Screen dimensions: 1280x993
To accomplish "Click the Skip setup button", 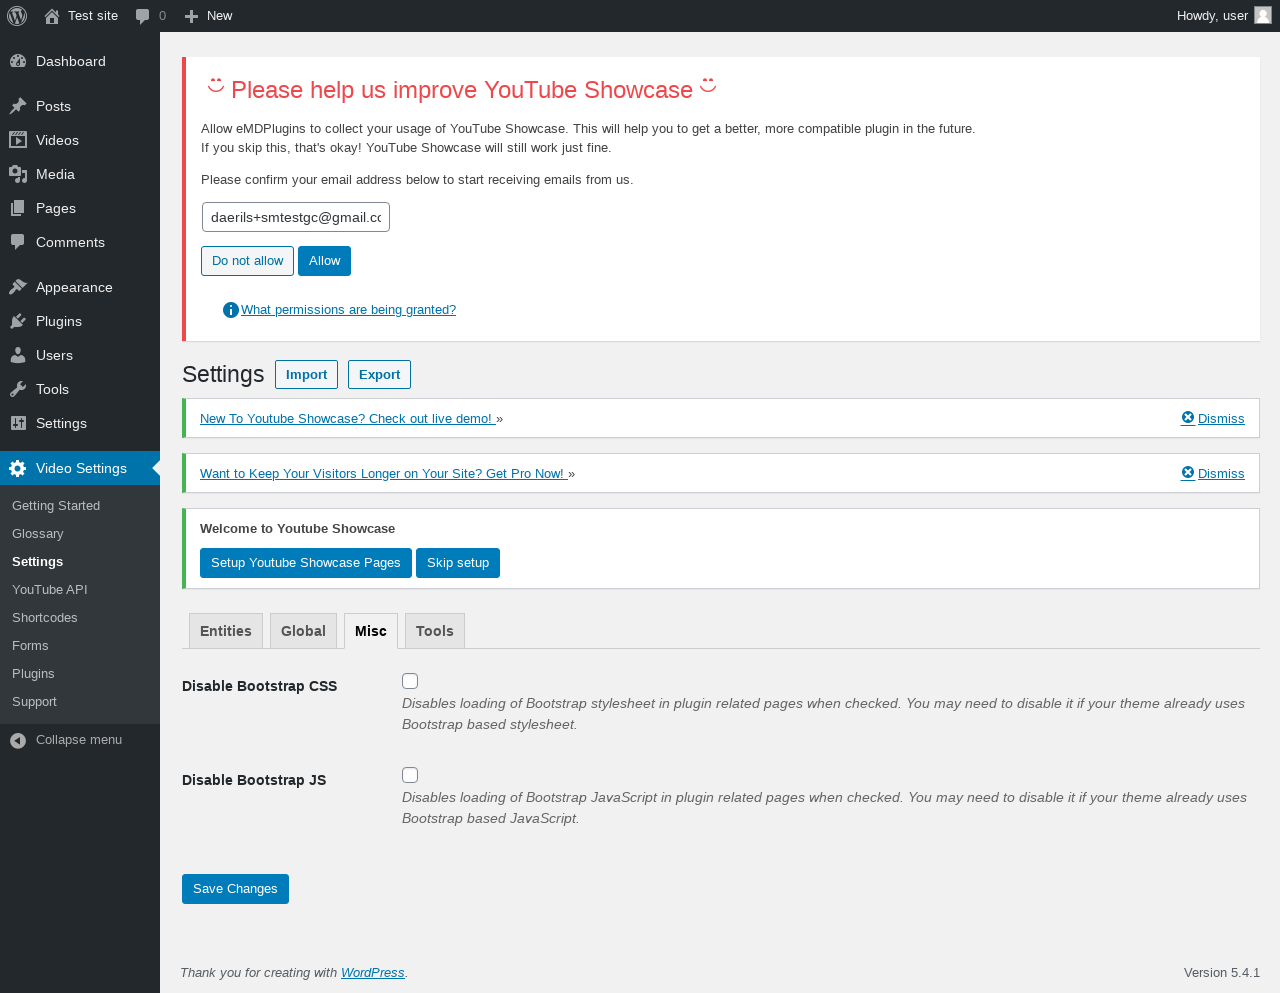I will point(458,563).
